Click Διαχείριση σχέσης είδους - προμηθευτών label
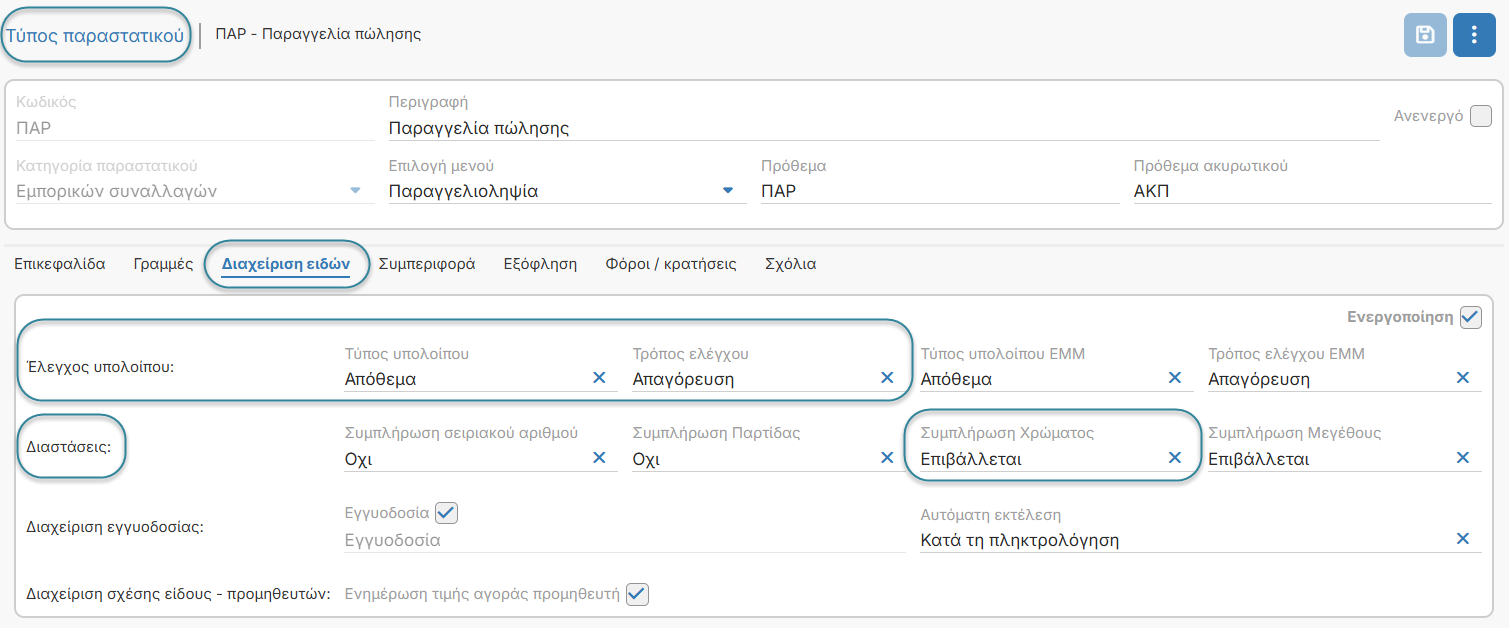The width and height of the screenshot is (1509, 628). coord(178,594)
